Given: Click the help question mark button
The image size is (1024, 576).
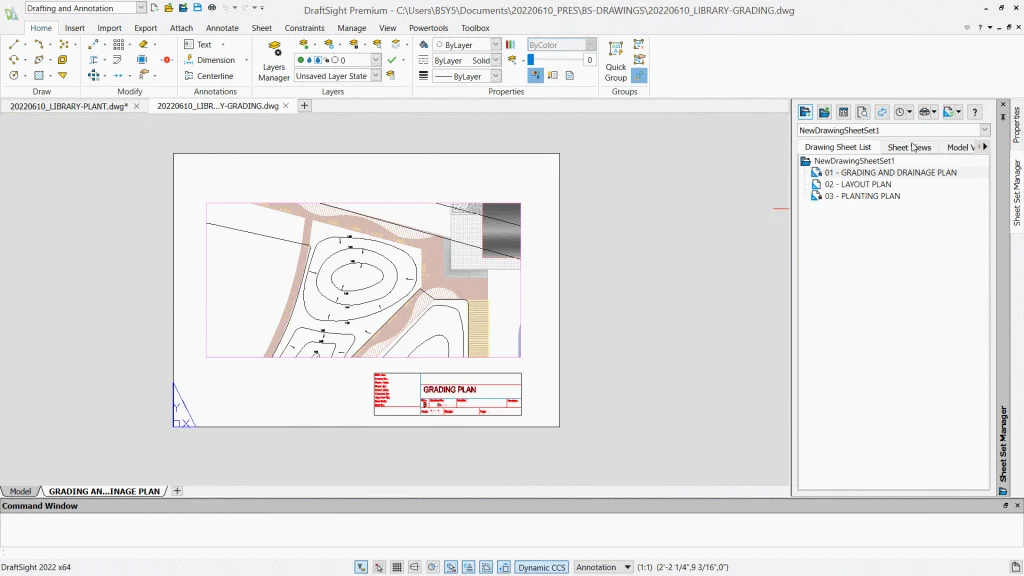Looking at the screenshot, I should pos(975,112).
